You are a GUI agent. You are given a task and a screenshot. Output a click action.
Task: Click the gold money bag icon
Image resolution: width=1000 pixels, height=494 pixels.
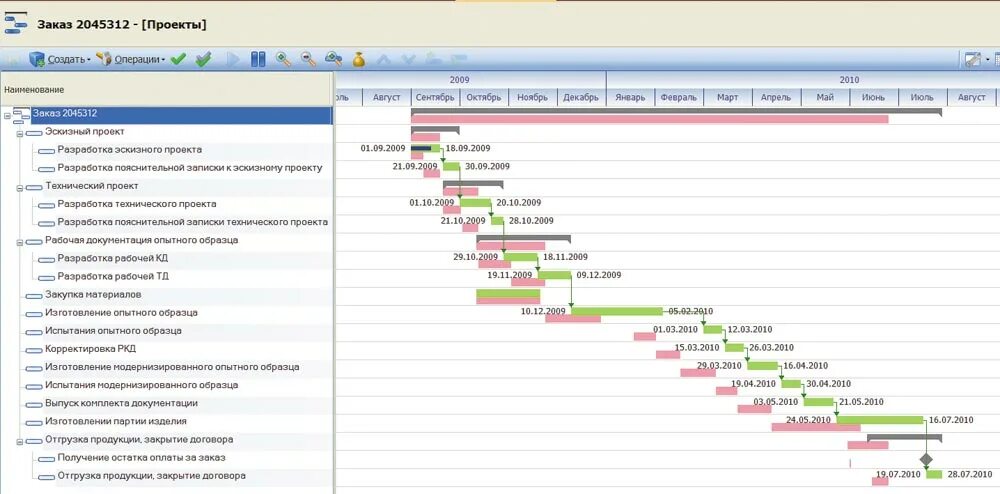tap(358, 59)
